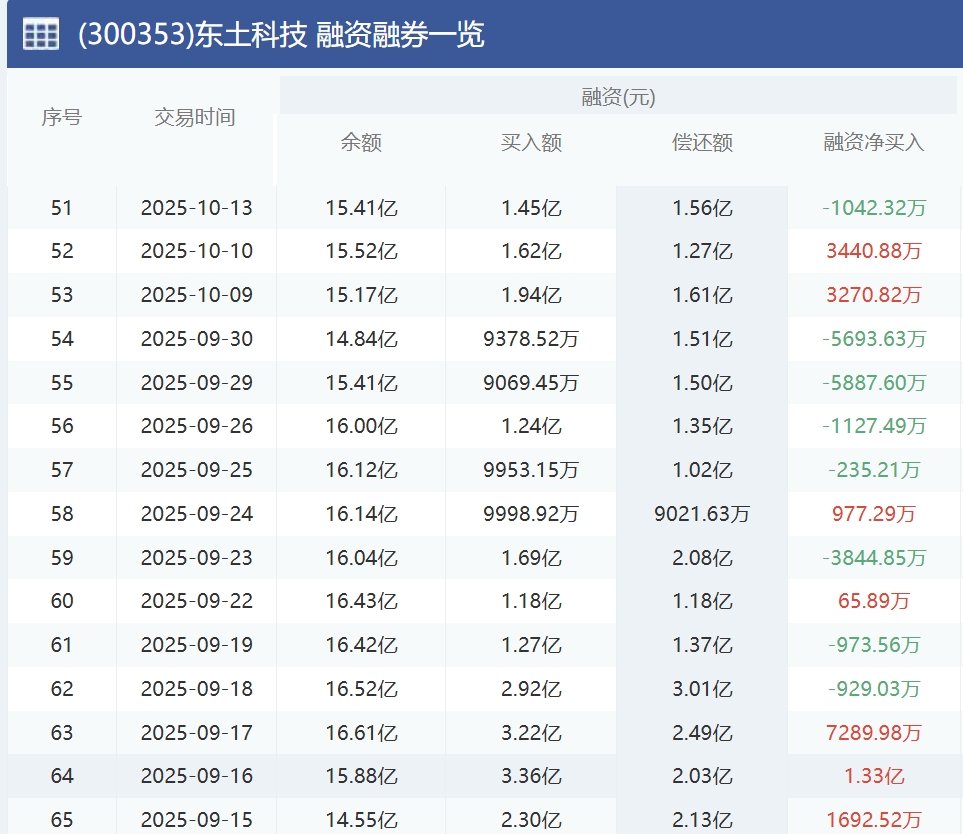Select date cell 2025-09-17
Image resolution: width=963 pixels, height=834 pixels.
(197, 733)
